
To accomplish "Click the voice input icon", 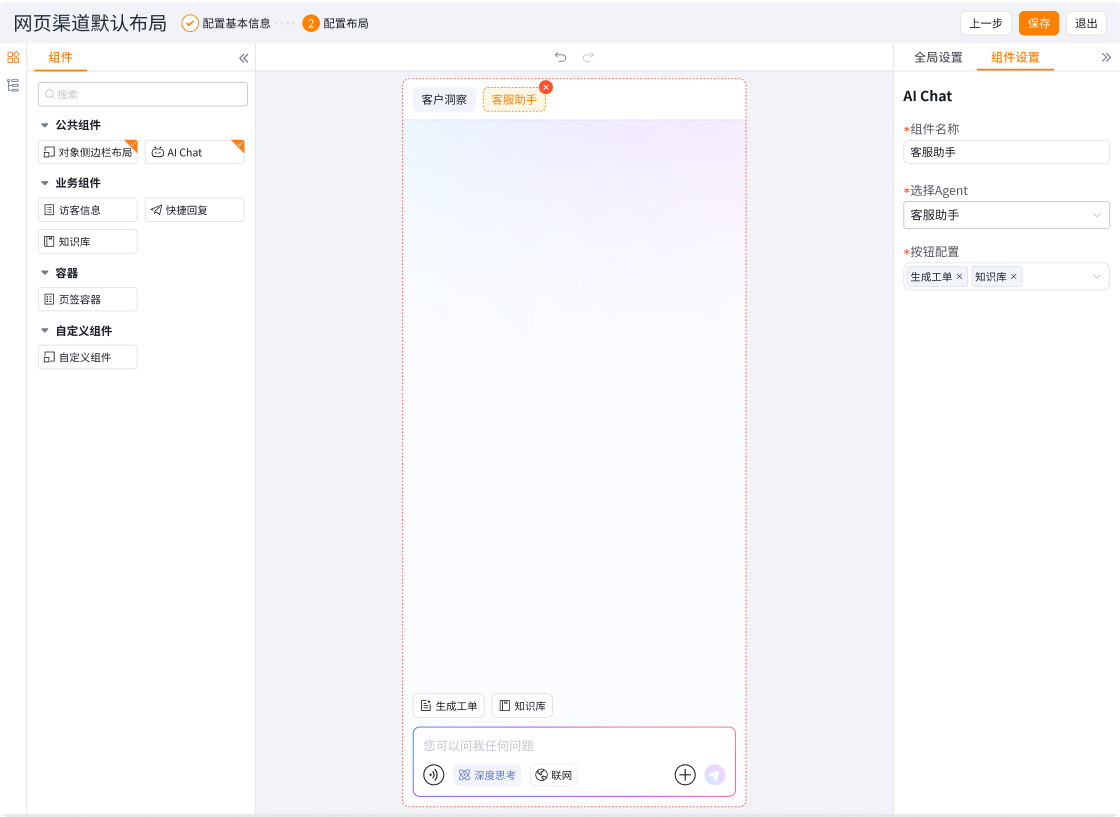I will click(434, 775).
